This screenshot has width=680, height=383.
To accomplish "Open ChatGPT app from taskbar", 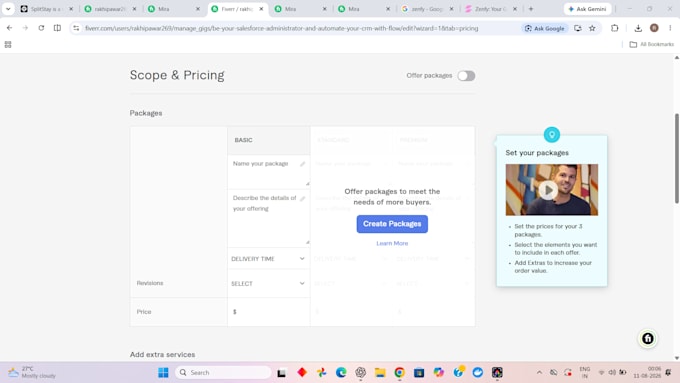I will click(x=360, y=372).
